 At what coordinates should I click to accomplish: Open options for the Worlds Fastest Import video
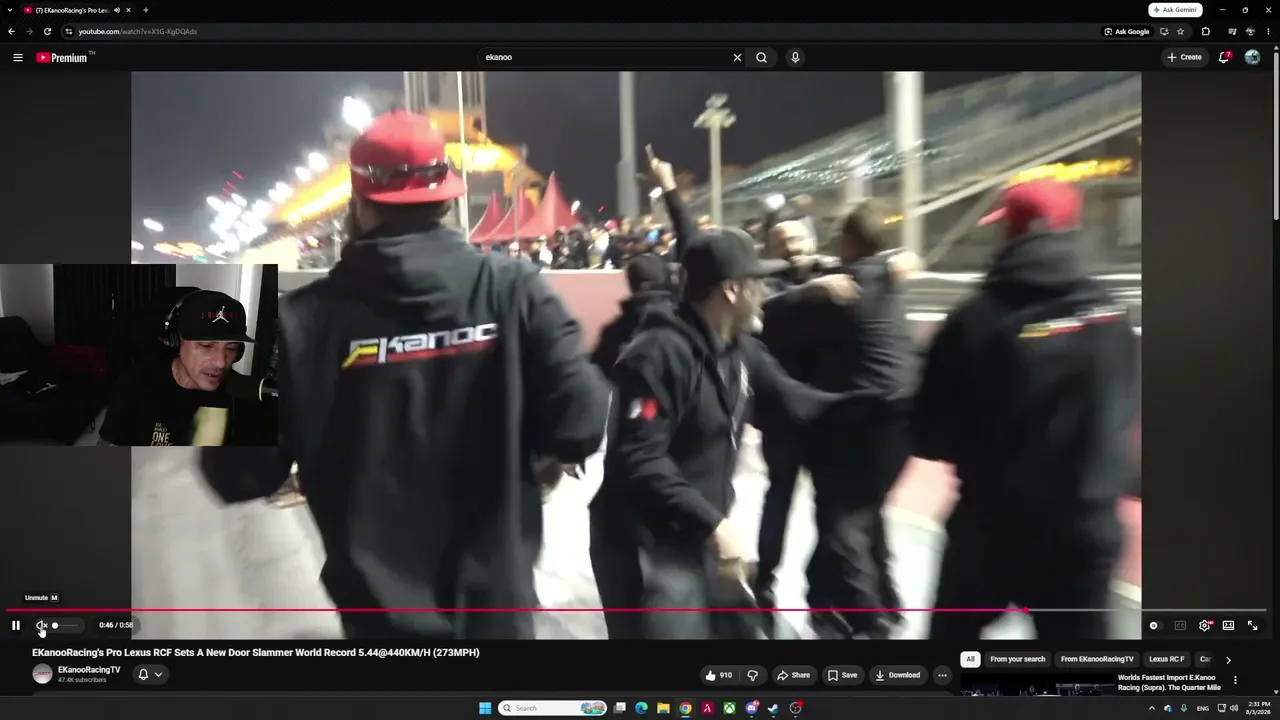pos(1235,680)
